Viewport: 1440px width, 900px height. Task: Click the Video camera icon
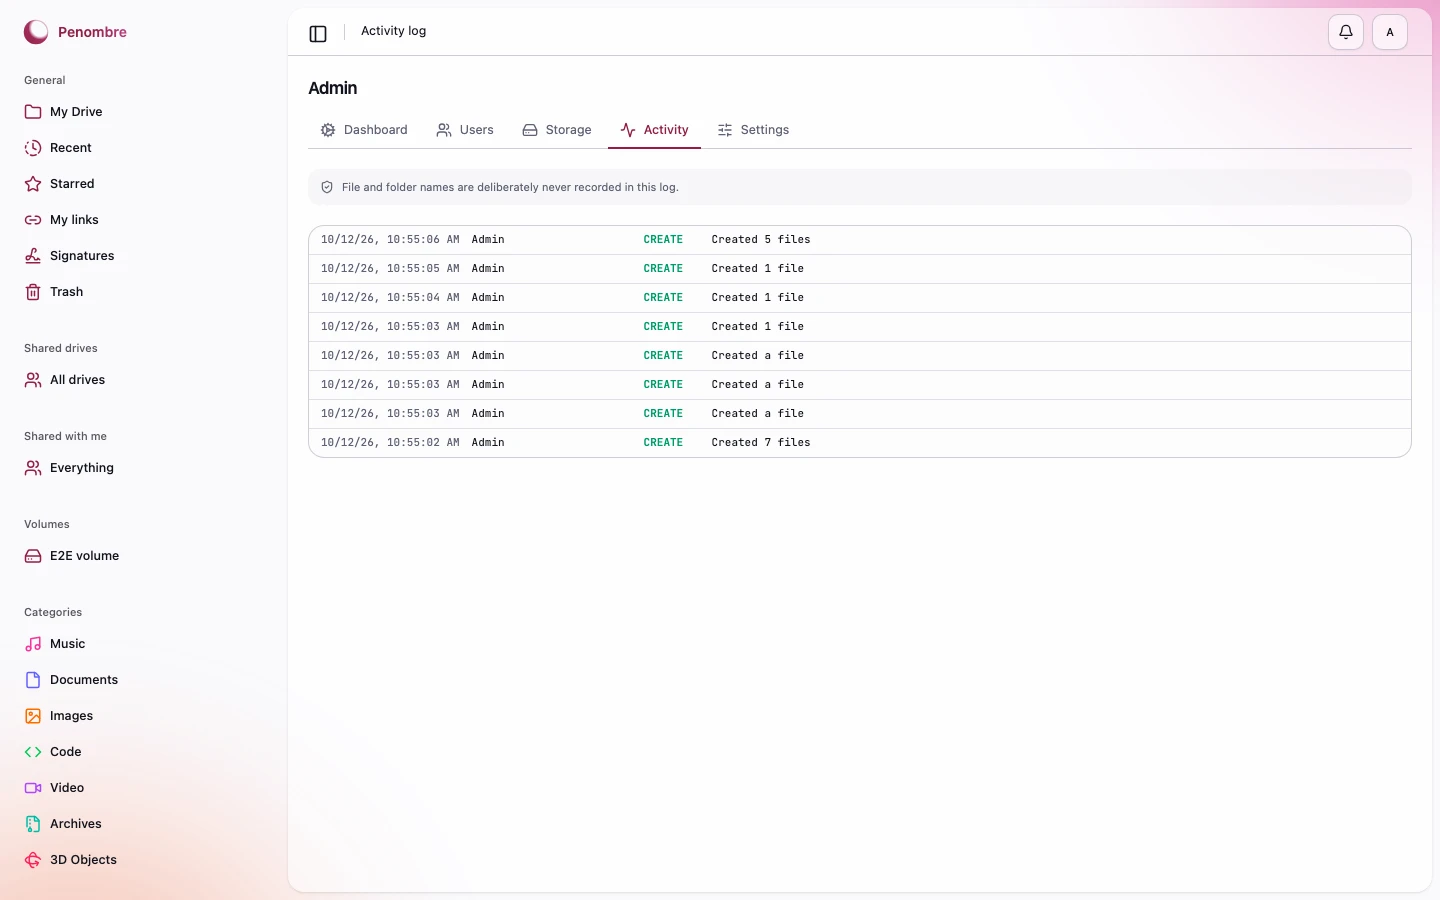pos(33,788)
